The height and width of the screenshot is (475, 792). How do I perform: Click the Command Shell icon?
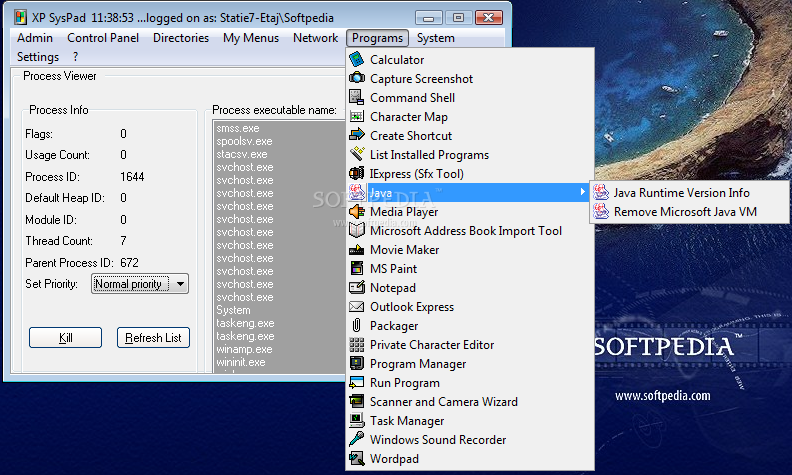pyautogui.click(x=357, y=98)
